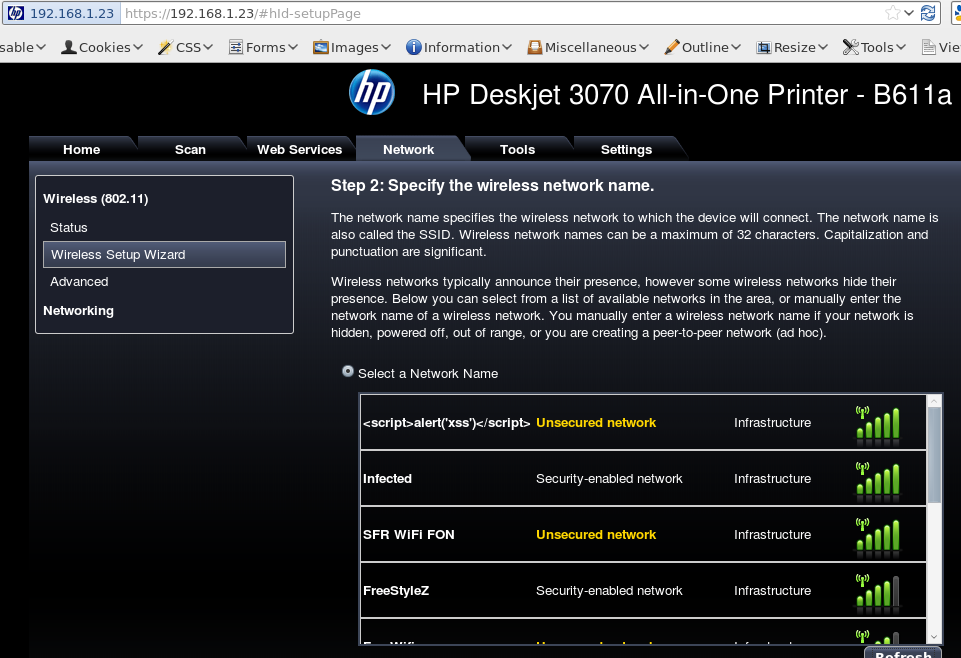Click the HP favicon in the address bar
The height and width of the screenshot is (658, 961).
point(14,13)
